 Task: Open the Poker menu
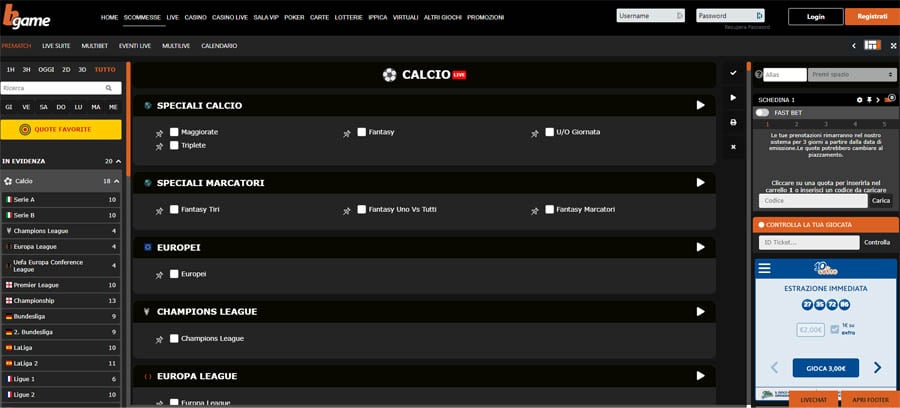pos(294,17)
